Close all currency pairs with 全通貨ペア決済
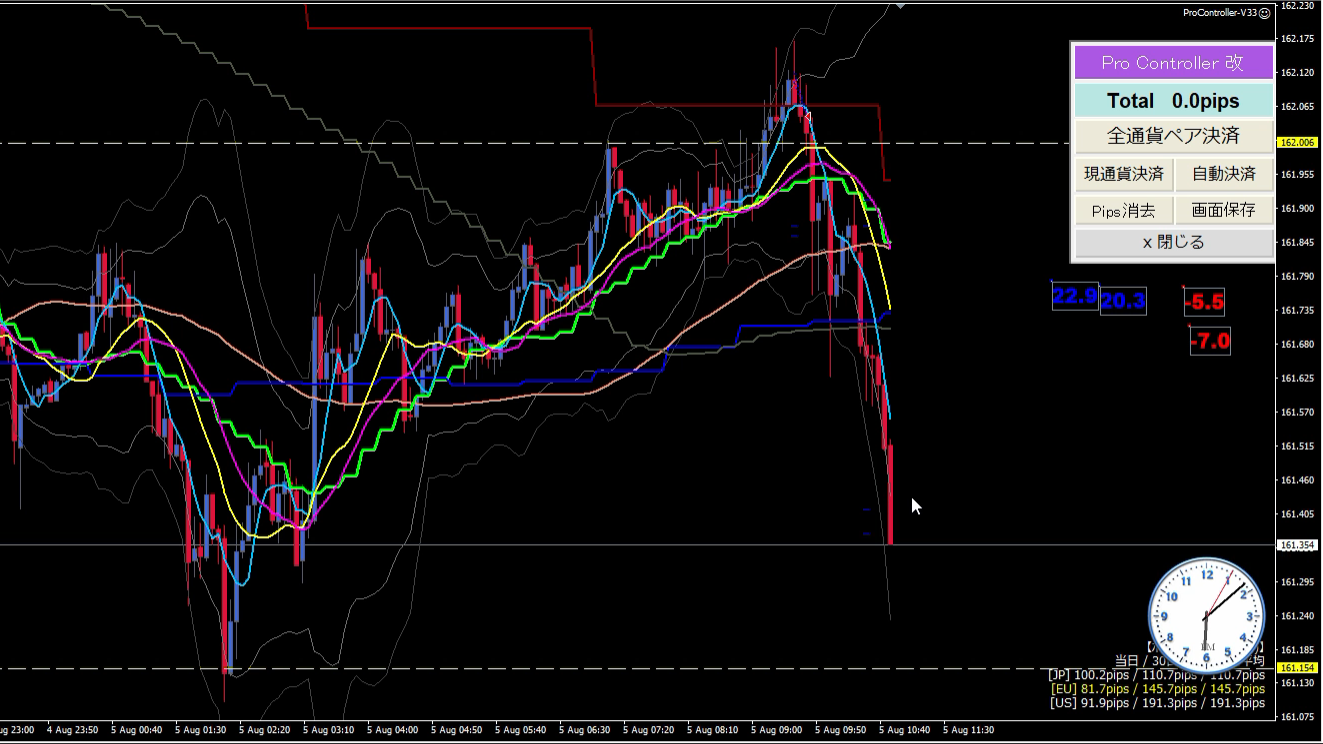 coord(1173,136)
